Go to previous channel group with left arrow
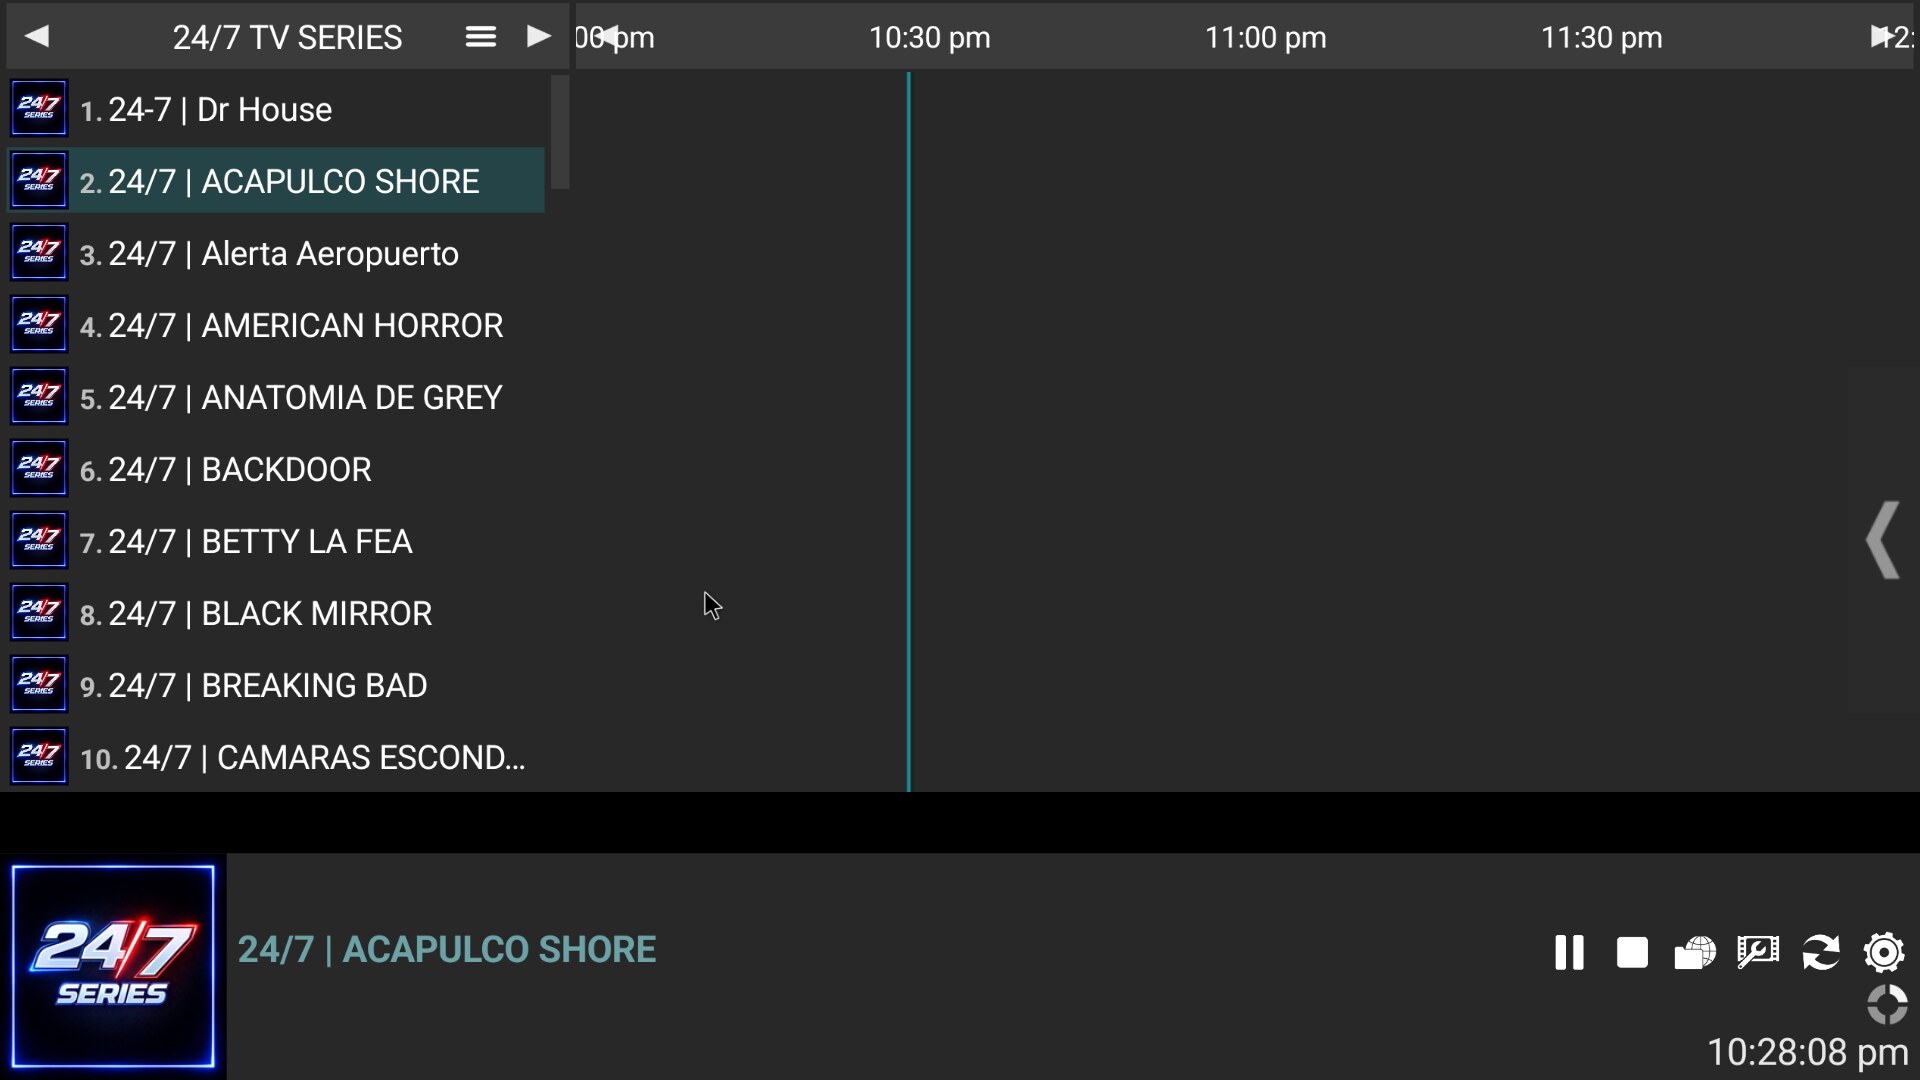The image size is (1920, 1080). click(37, 37)
